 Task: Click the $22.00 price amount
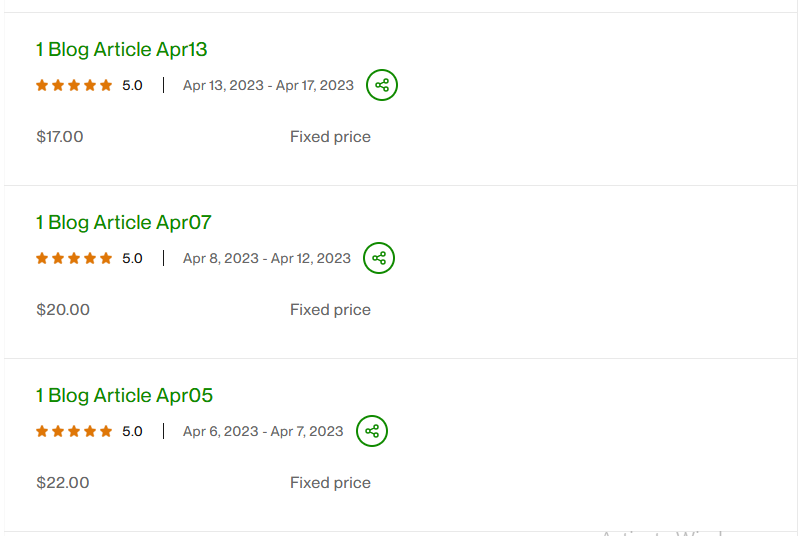63,483
